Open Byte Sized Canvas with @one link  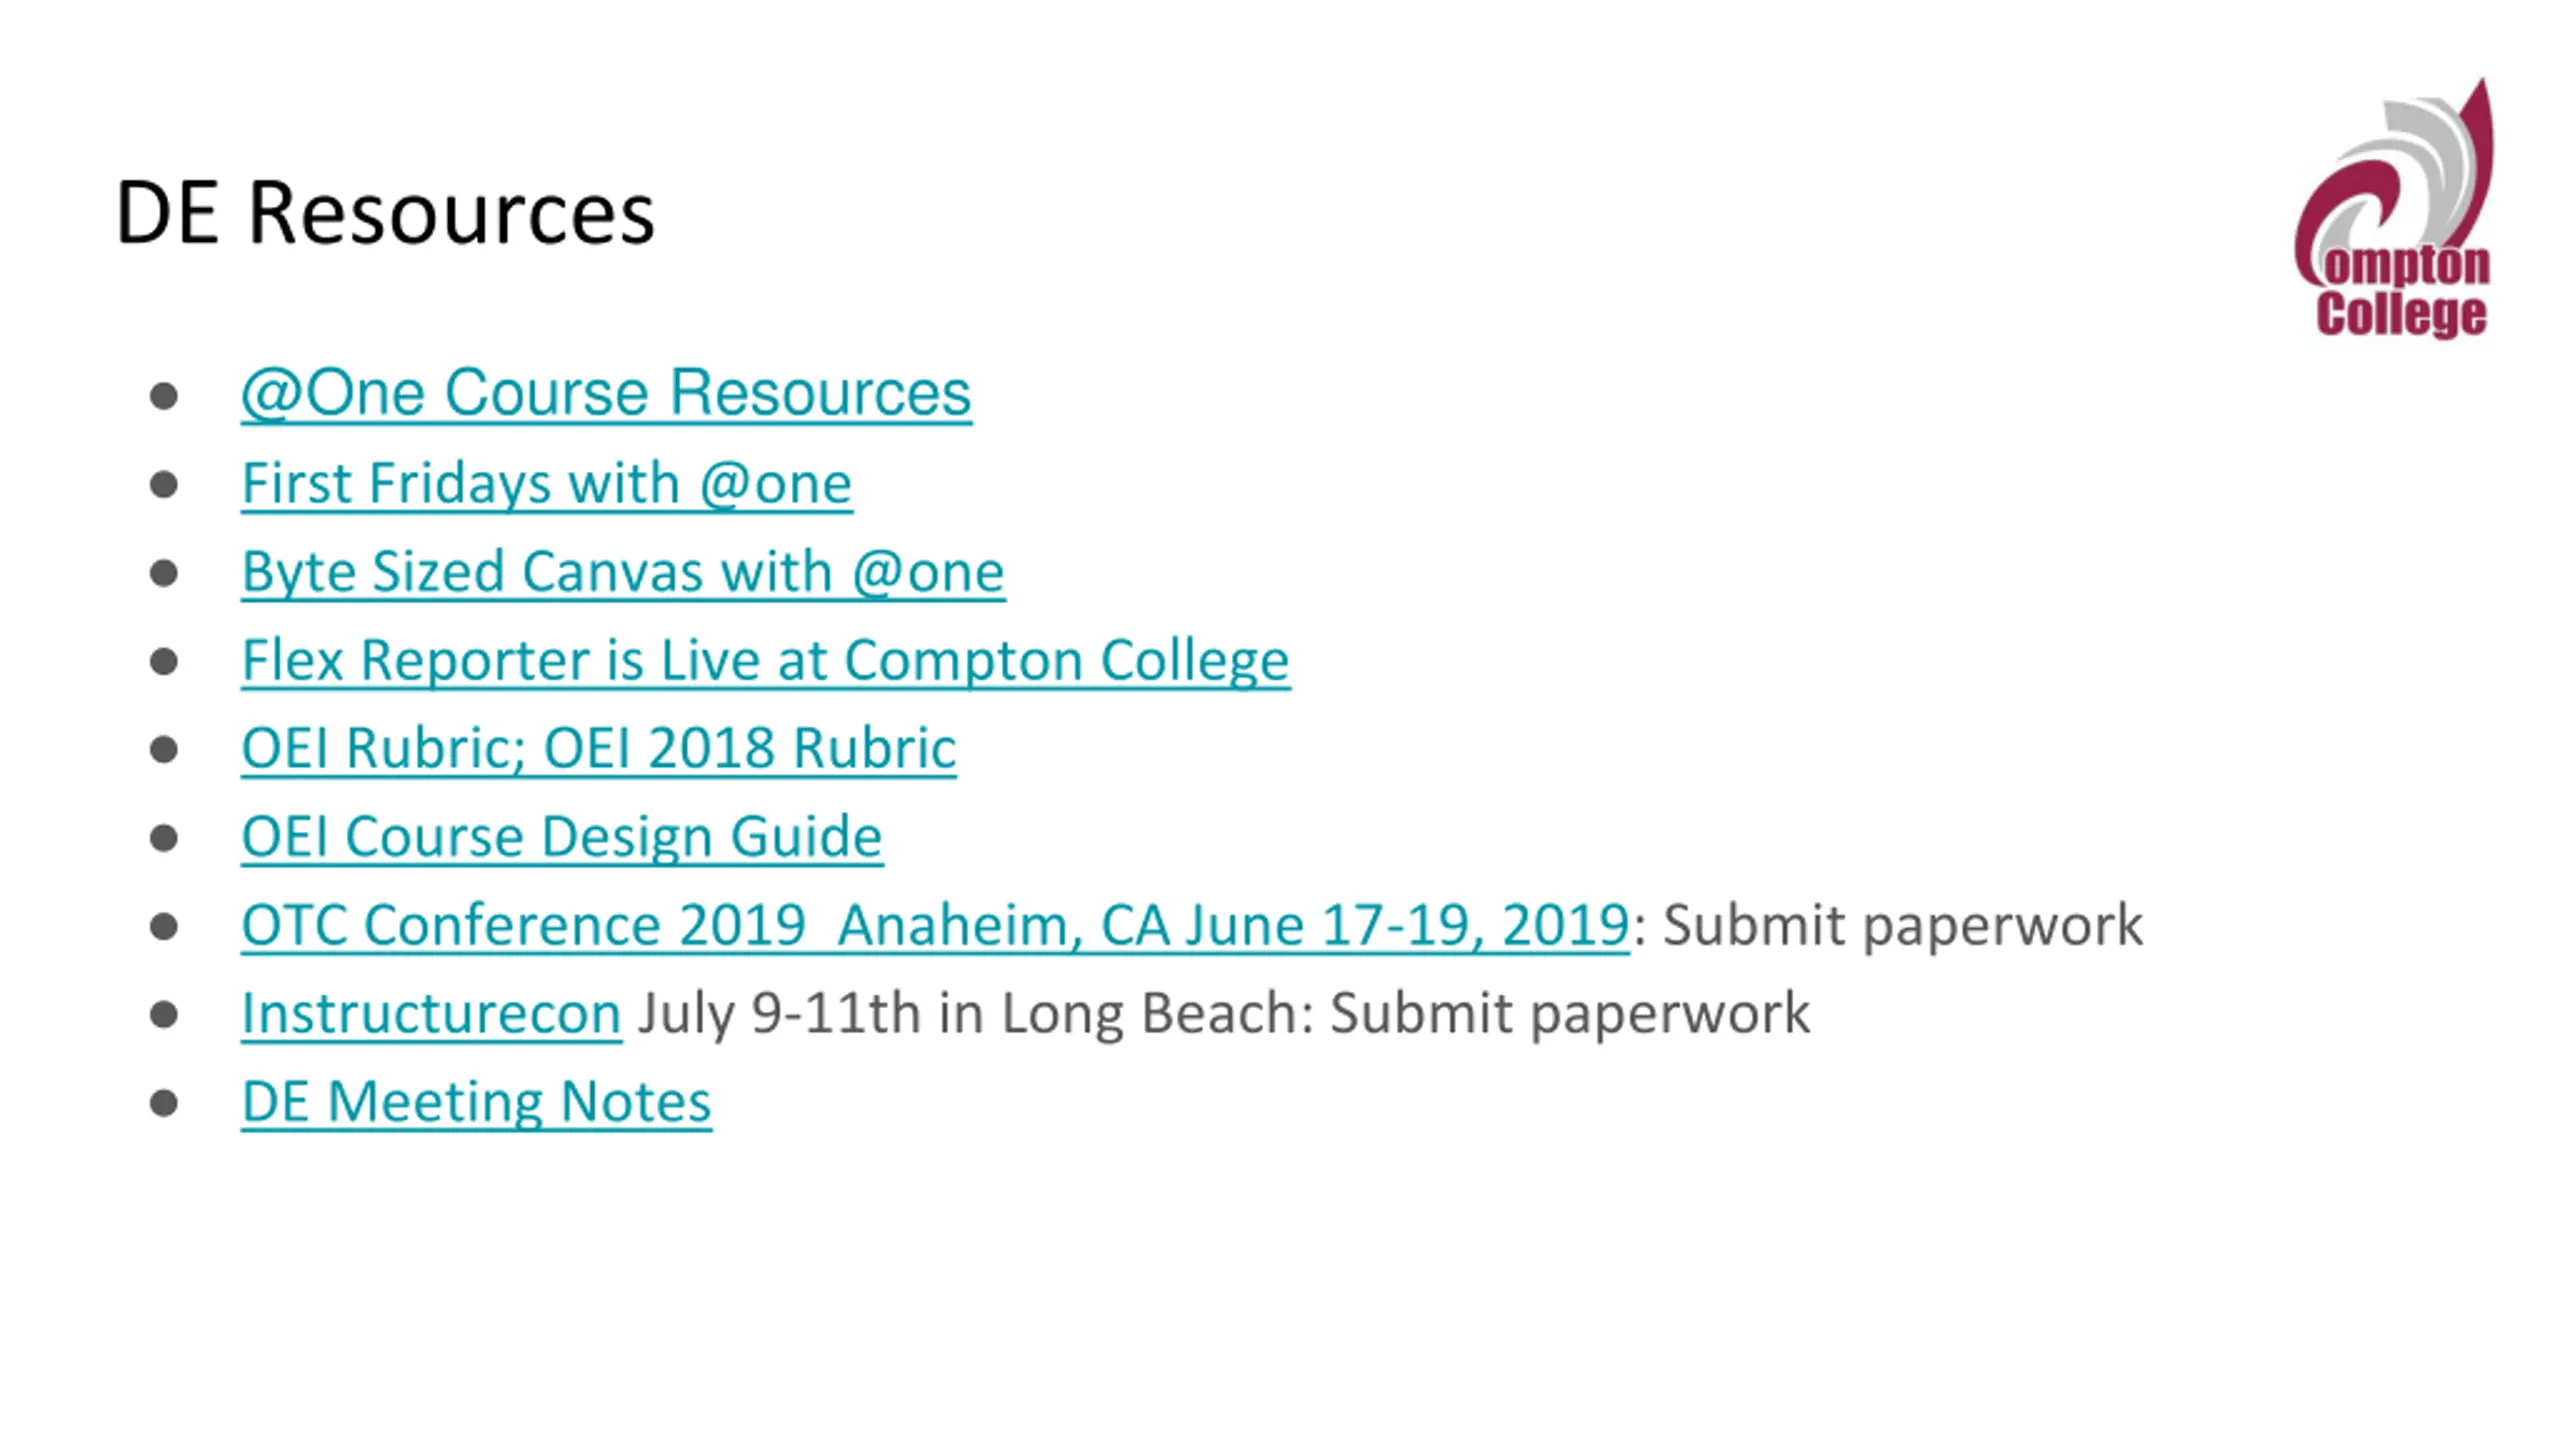(x=623, y=572)
